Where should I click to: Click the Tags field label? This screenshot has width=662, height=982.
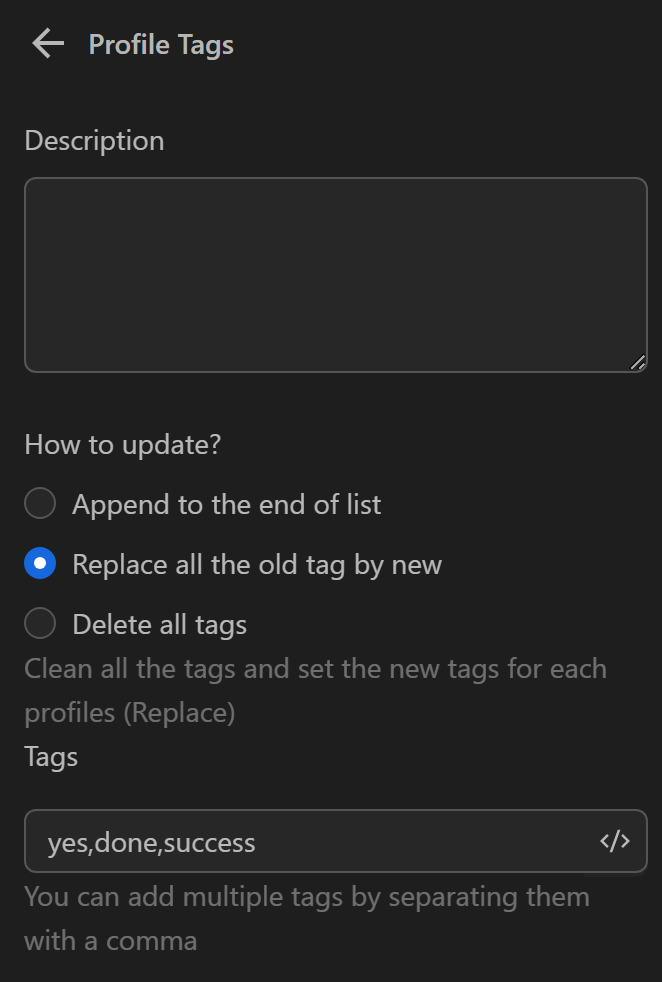point(51,757)
